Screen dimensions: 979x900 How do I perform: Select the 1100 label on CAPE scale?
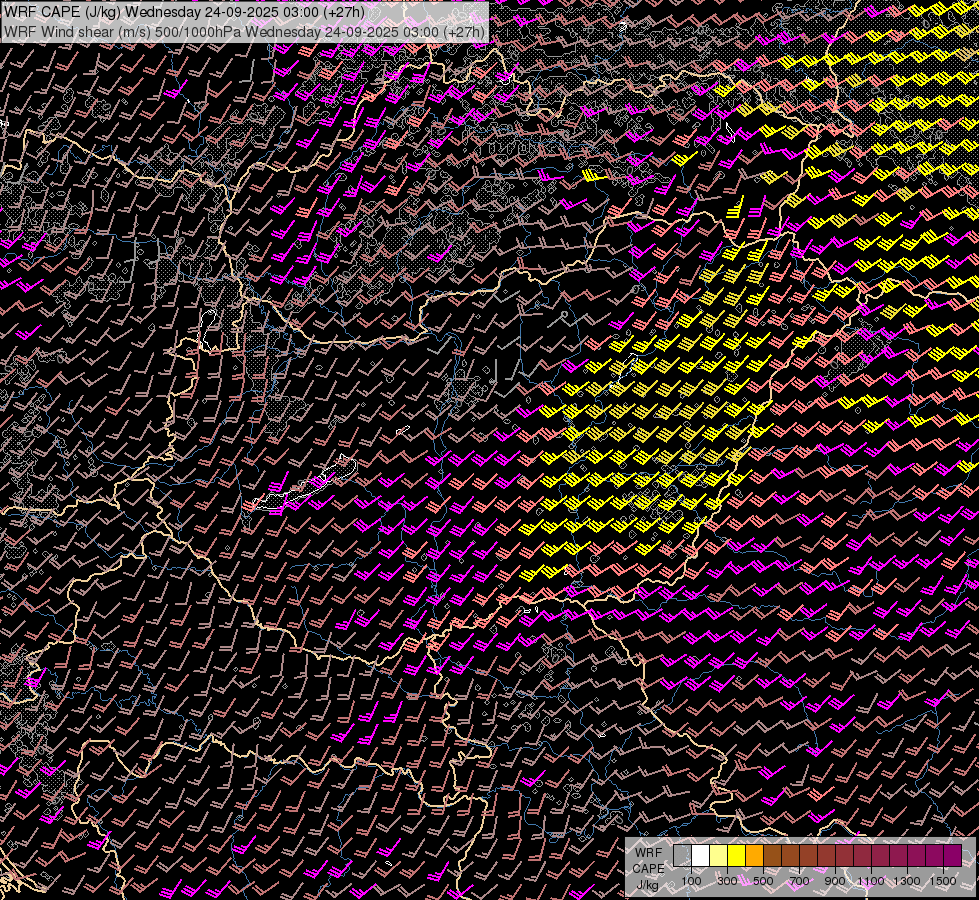point(871,881)
